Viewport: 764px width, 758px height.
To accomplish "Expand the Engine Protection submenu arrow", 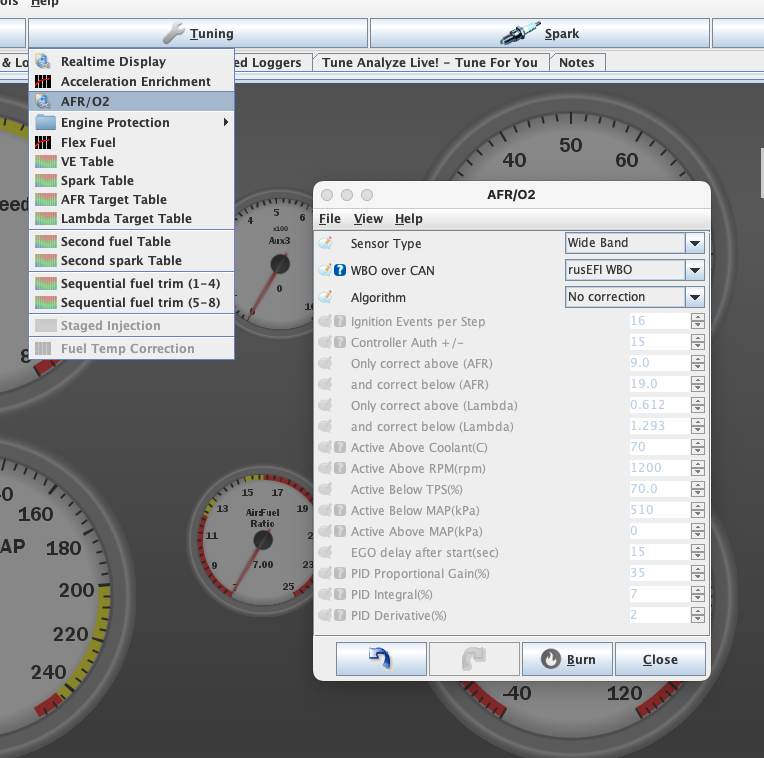I will click(x=226, y=122).
